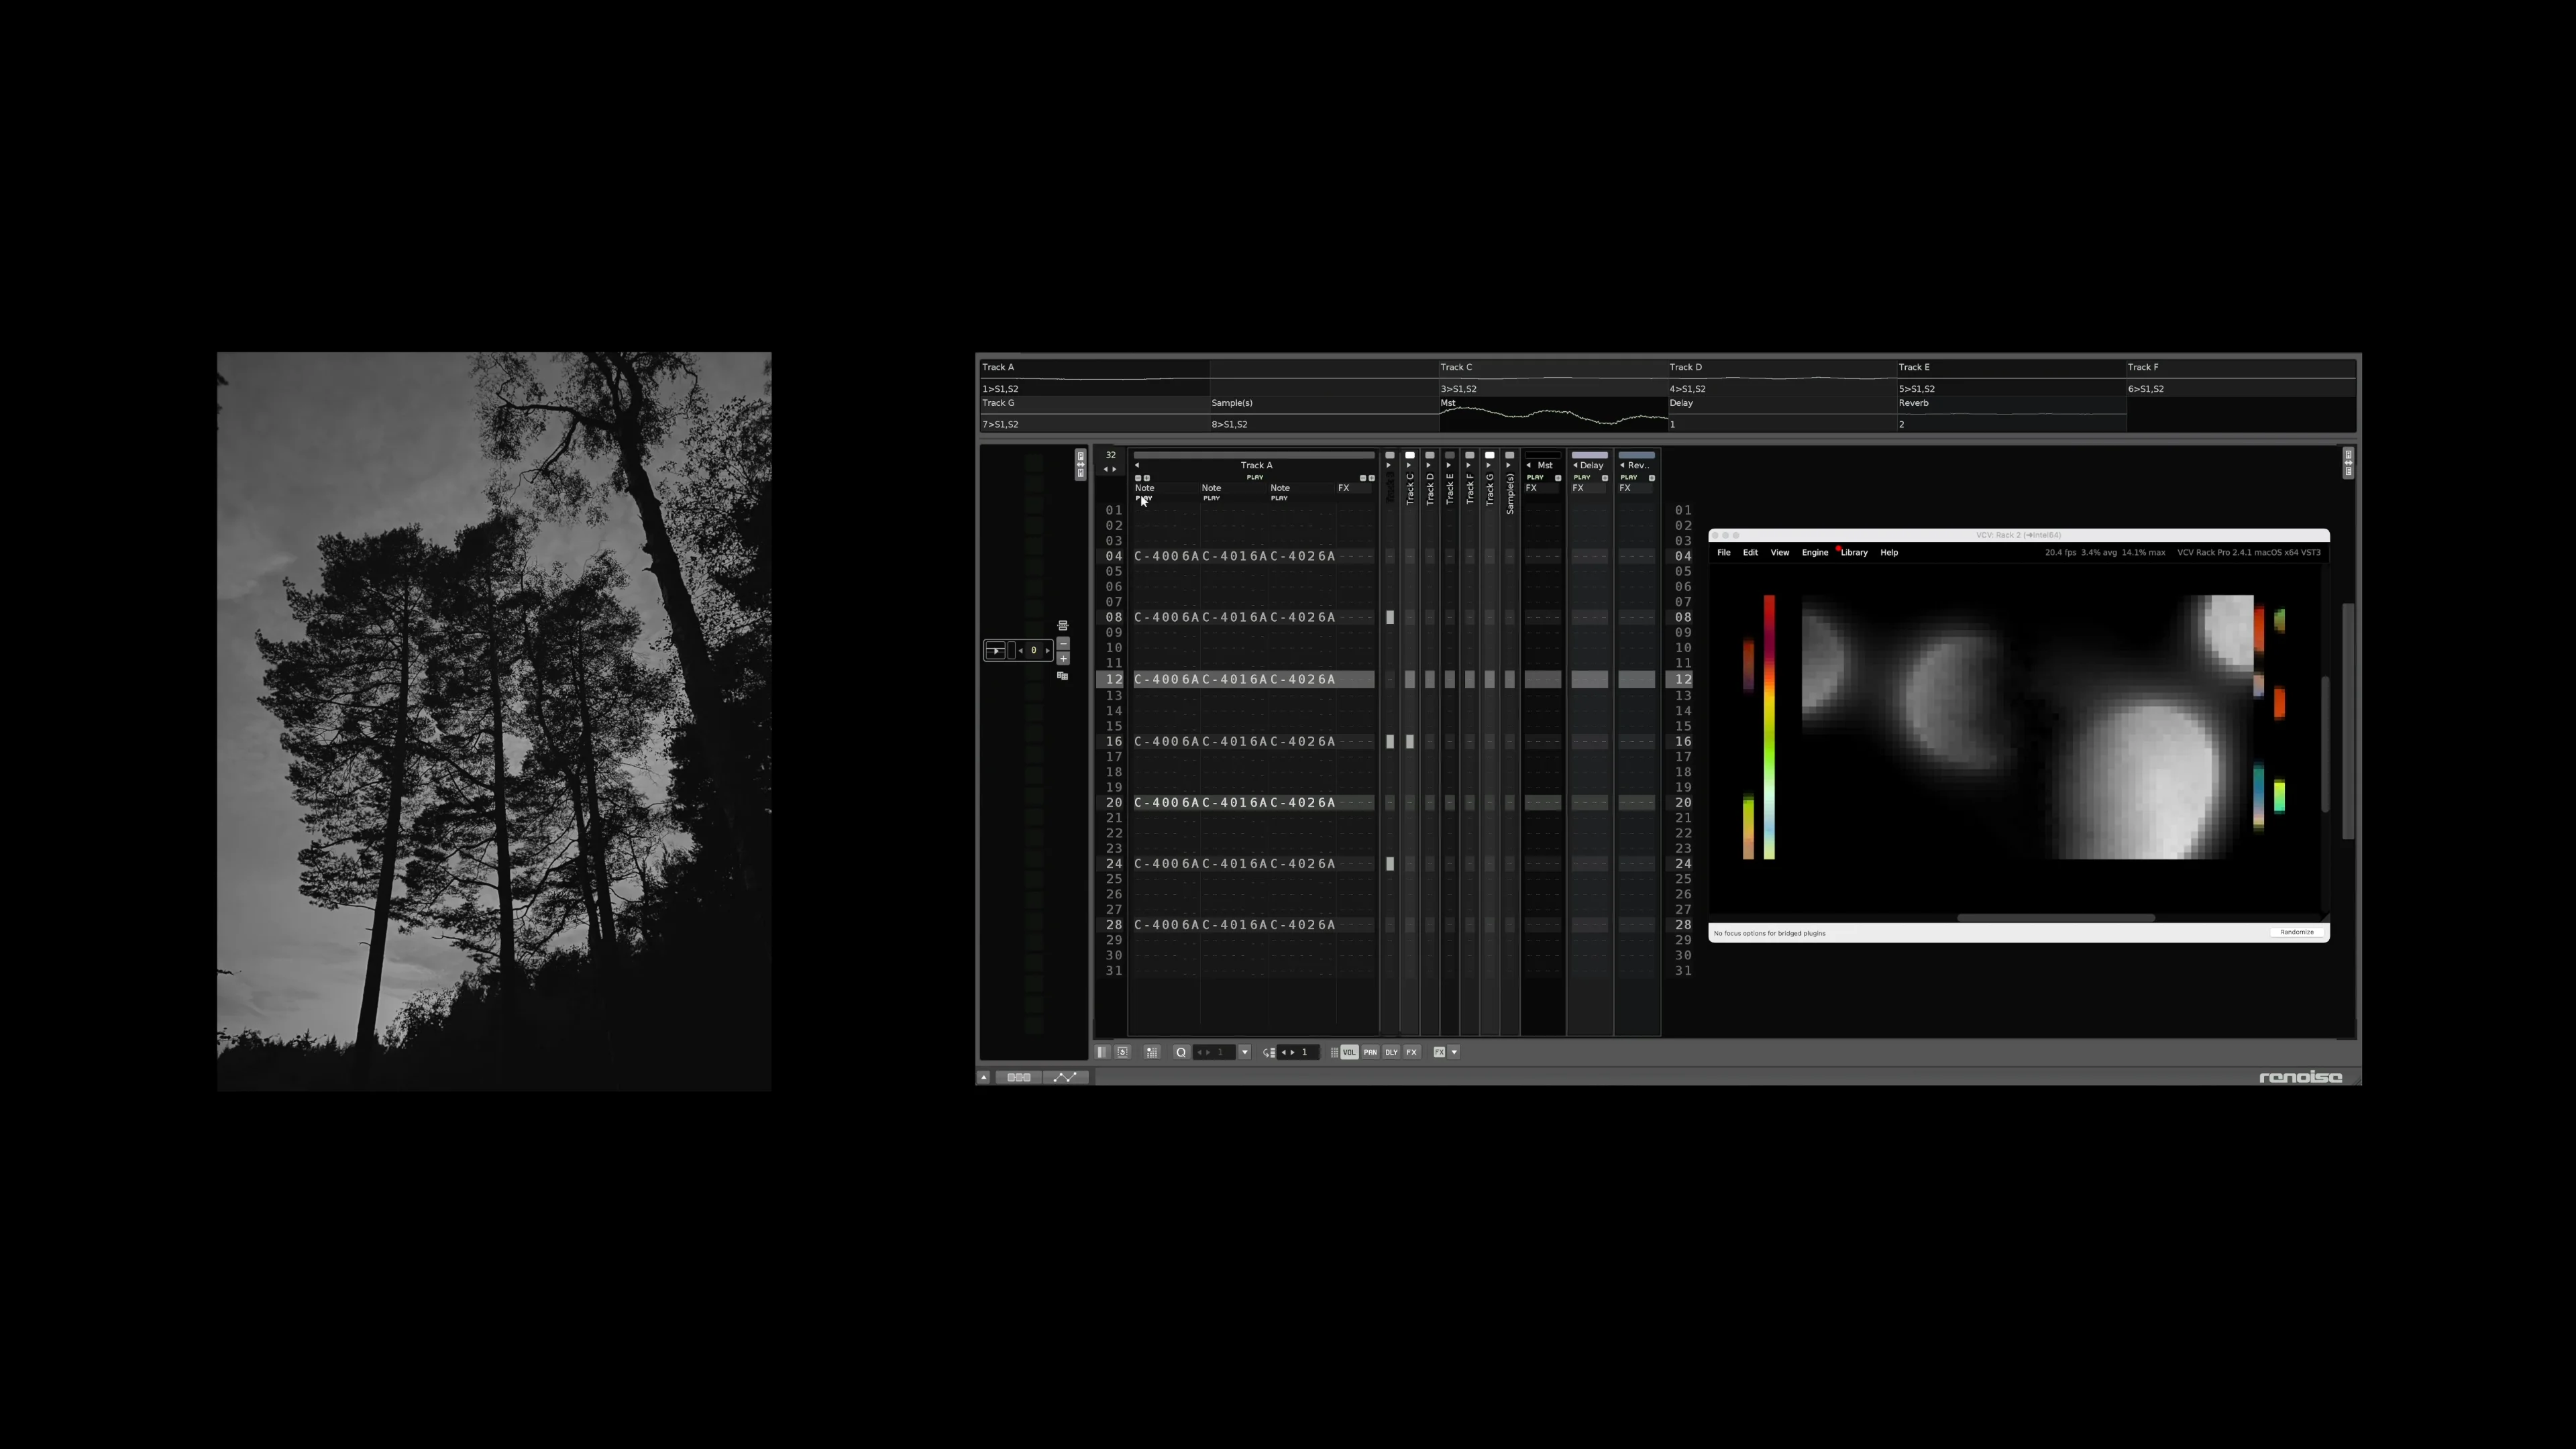
Task: Toggle pattern follow mode icon
Action: (x=1103, y=1052)
